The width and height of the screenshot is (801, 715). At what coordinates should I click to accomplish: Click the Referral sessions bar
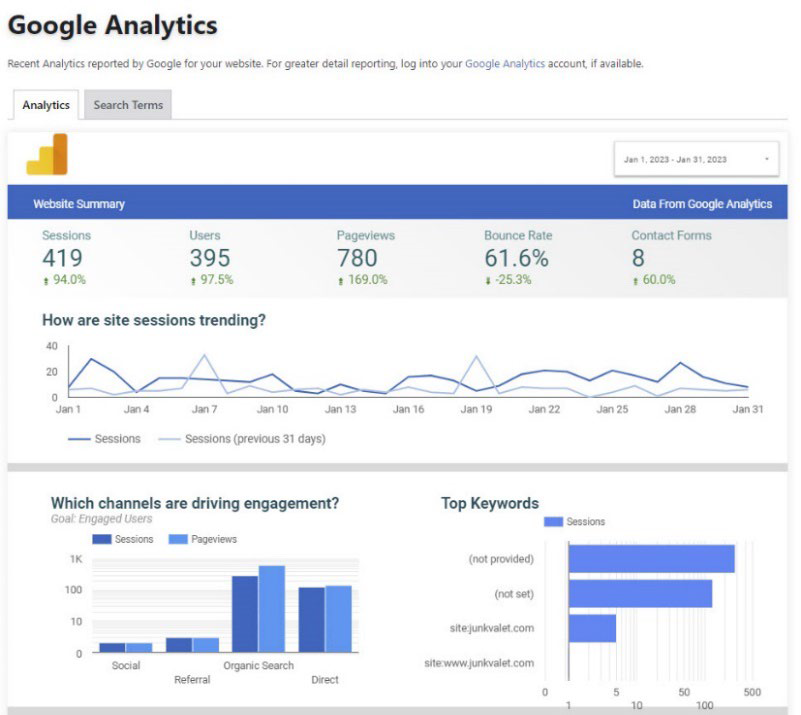(179, 645)
